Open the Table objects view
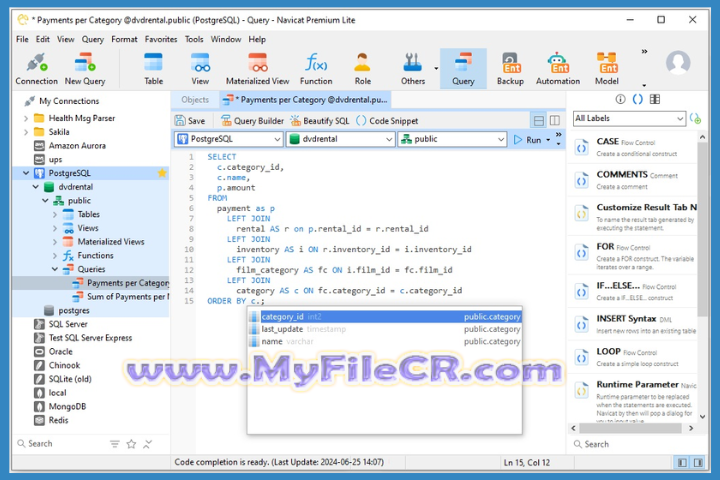This screenshot has width=720, height=480. pos(153,69)
